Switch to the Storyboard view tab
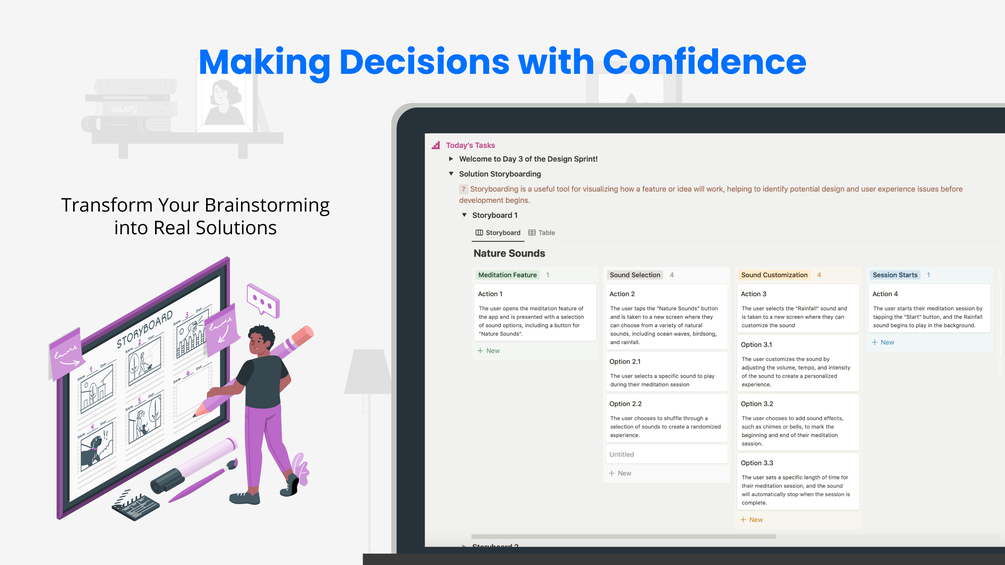 click(x=498, y=233)
